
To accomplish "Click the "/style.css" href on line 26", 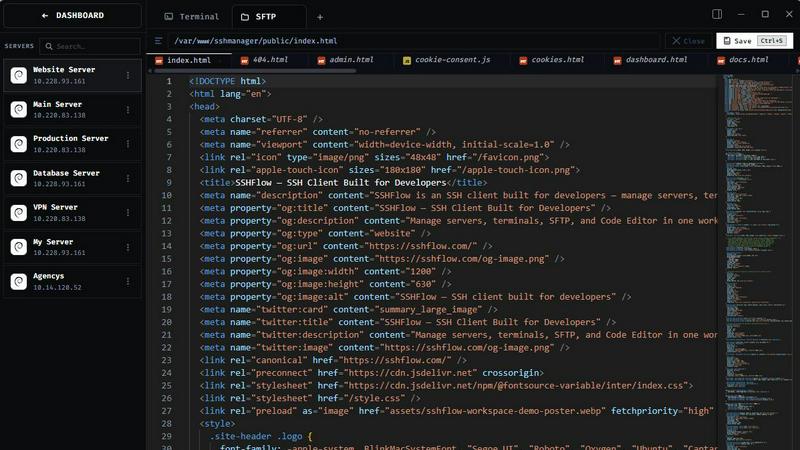I will pos(372,398).
